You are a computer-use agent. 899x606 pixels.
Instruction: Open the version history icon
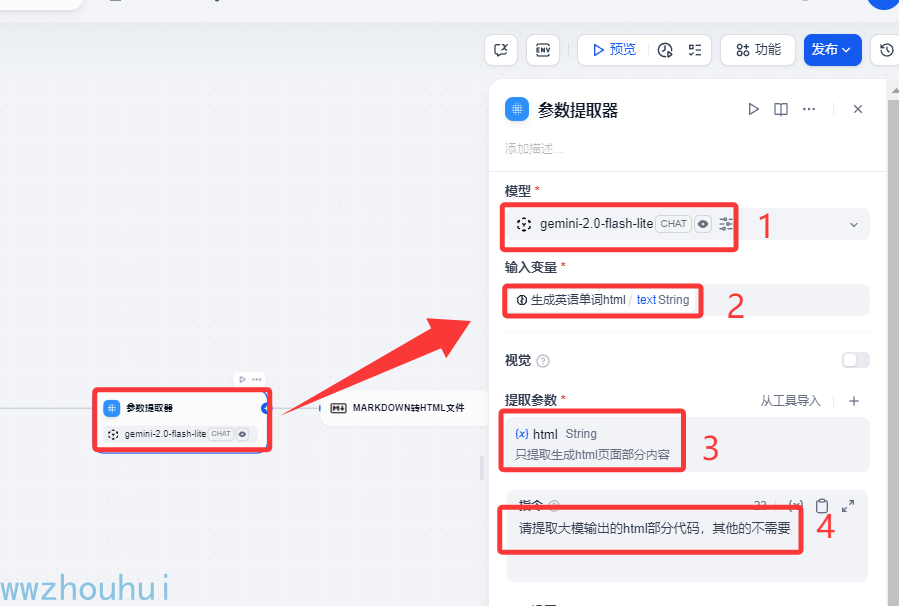pos(886,50)
